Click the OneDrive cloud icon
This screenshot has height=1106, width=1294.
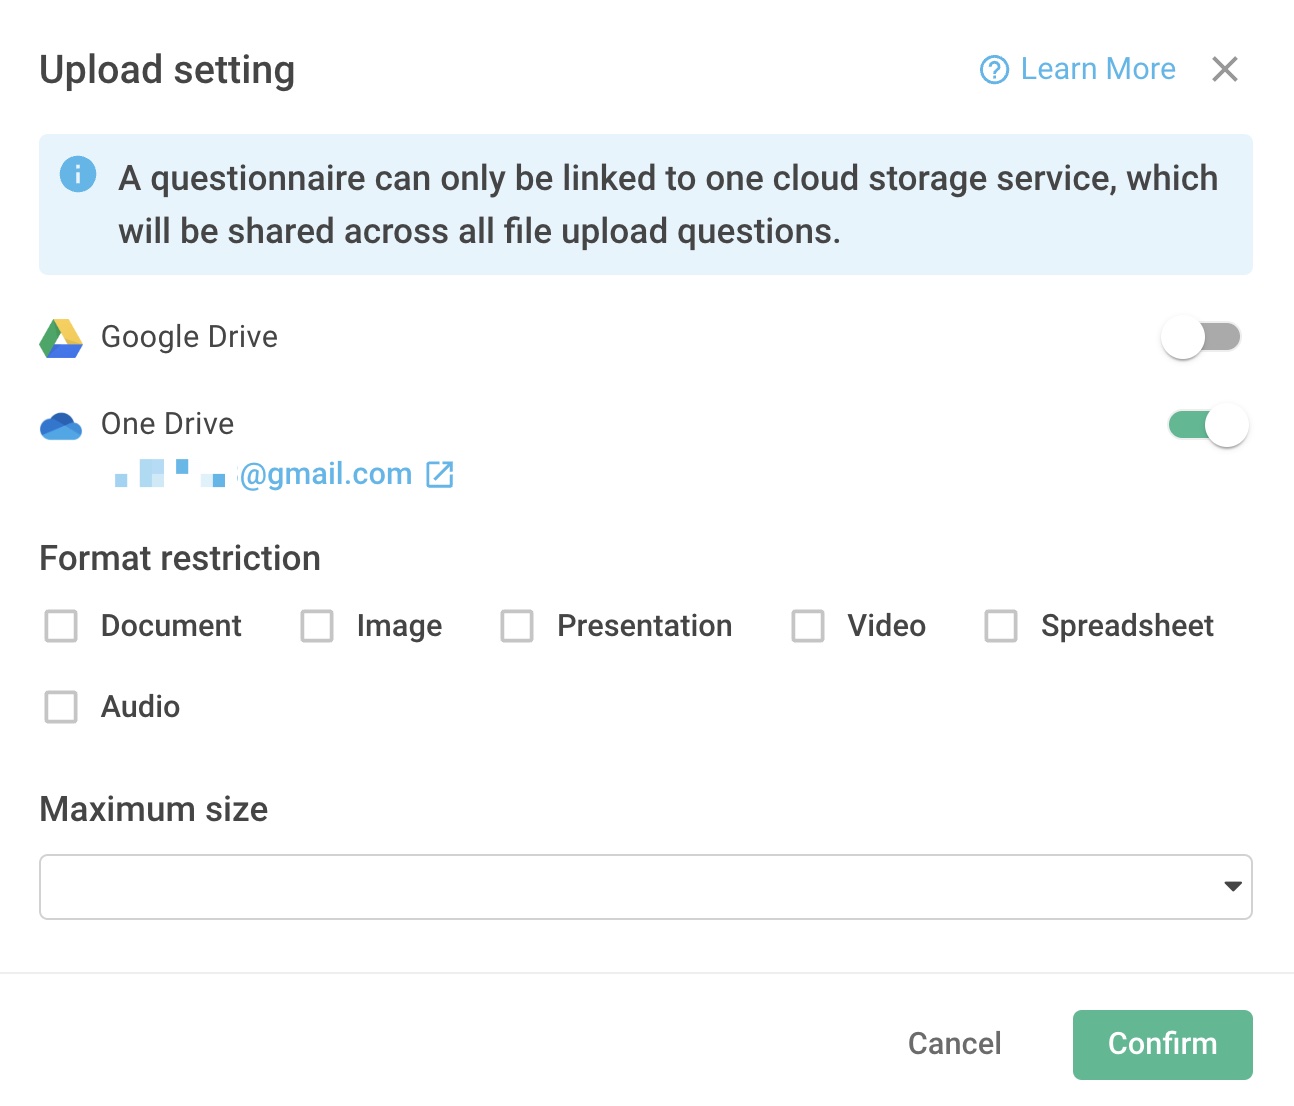[x=60, y=425]
